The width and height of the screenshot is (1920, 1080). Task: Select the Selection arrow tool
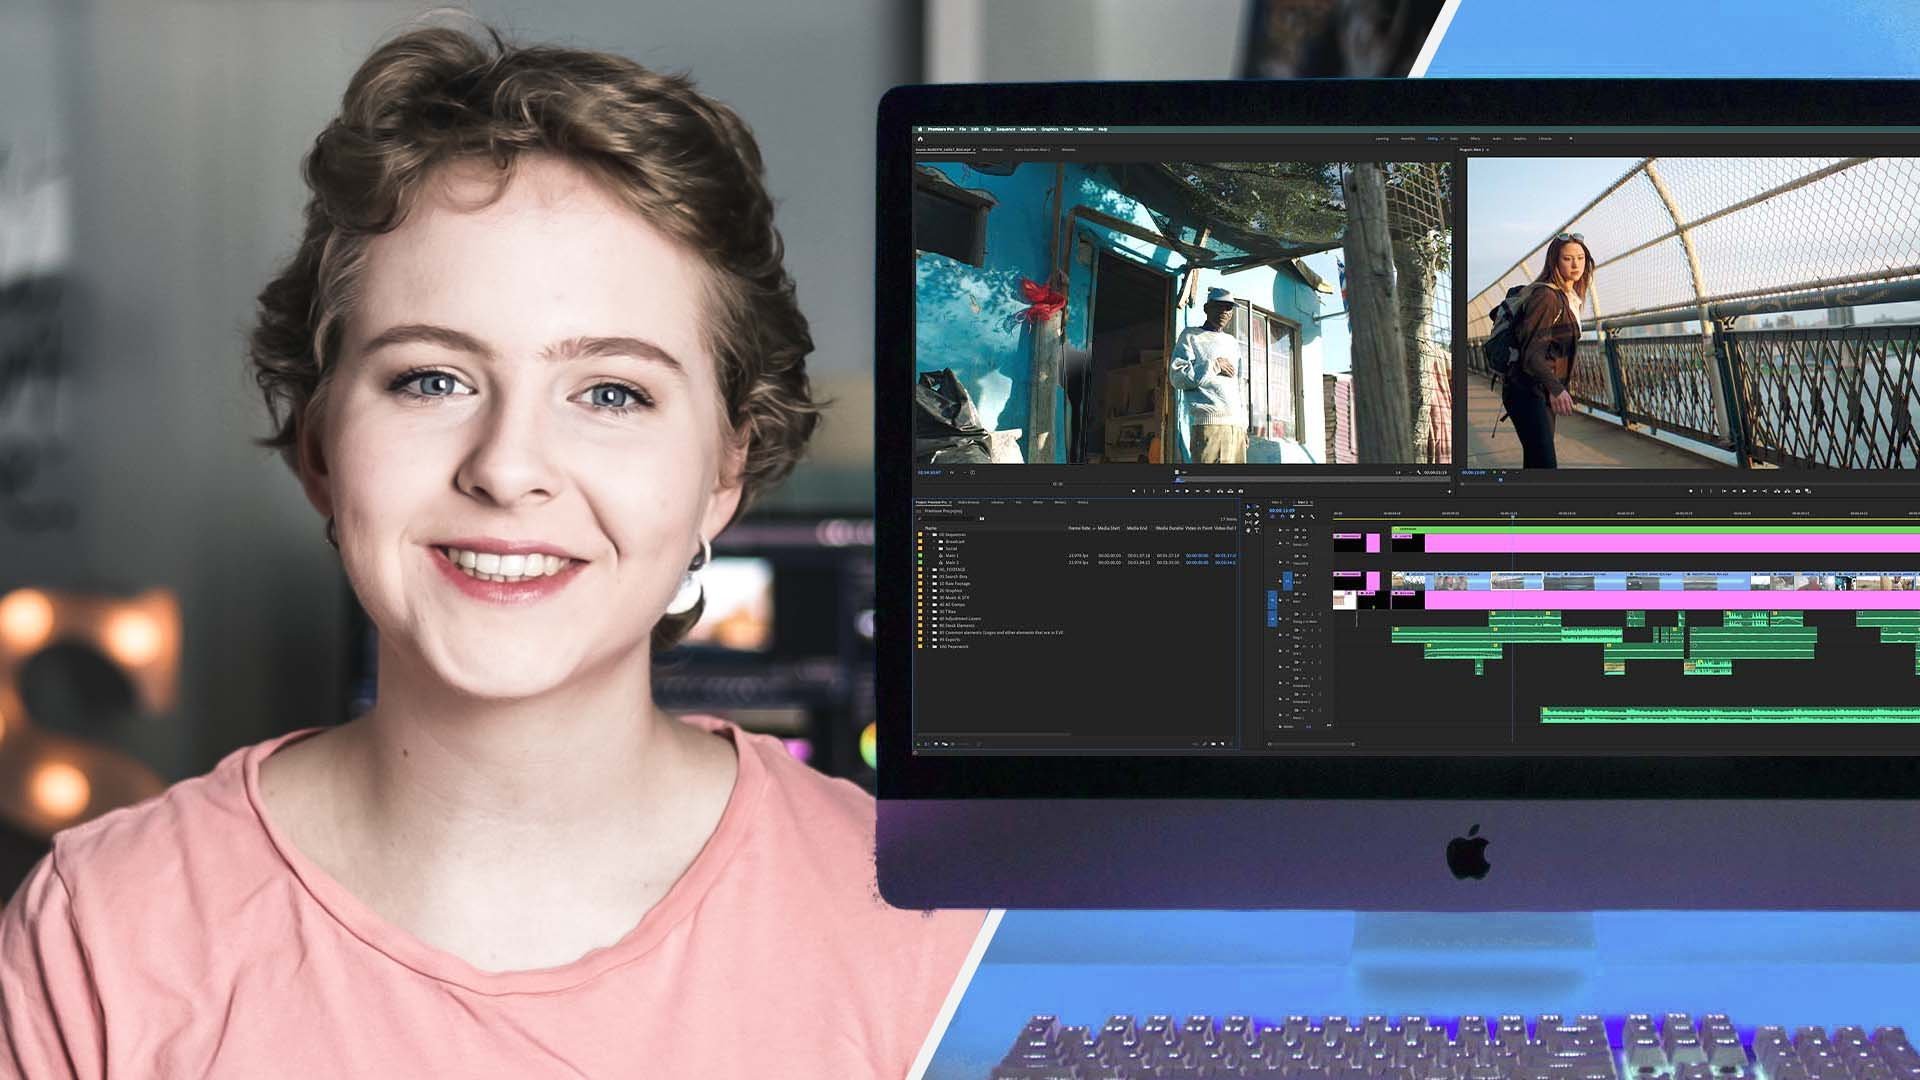point(1248,507)
